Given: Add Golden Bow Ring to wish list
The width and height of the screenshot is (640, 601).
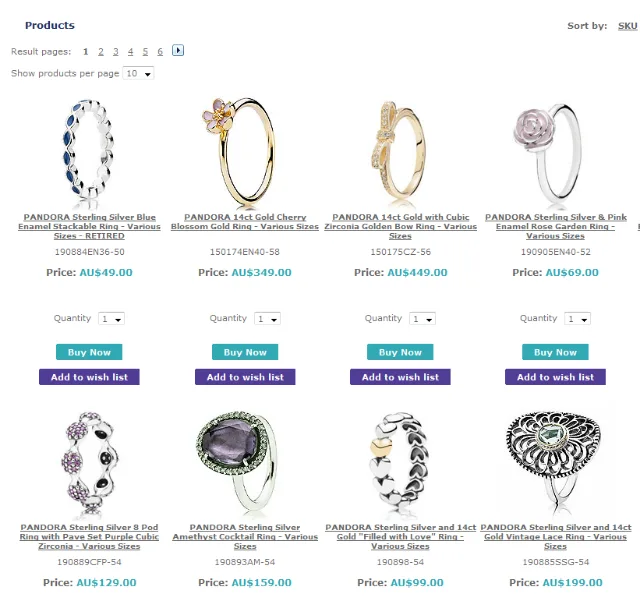Looking at the screenshot, I should click(400, 377).
